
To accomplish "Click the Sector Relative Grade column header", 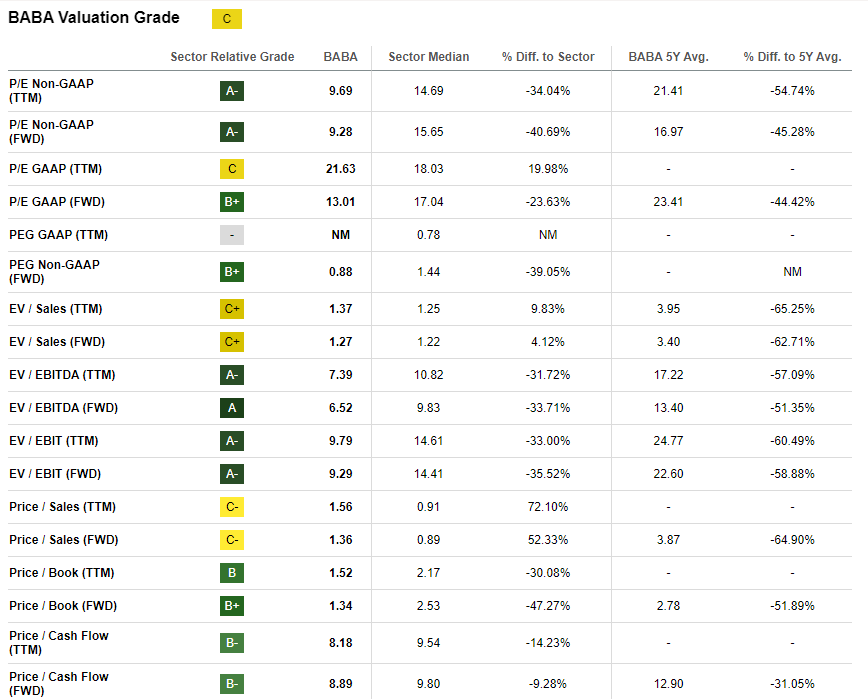I will pyautogui.click(x=232, y=57).
